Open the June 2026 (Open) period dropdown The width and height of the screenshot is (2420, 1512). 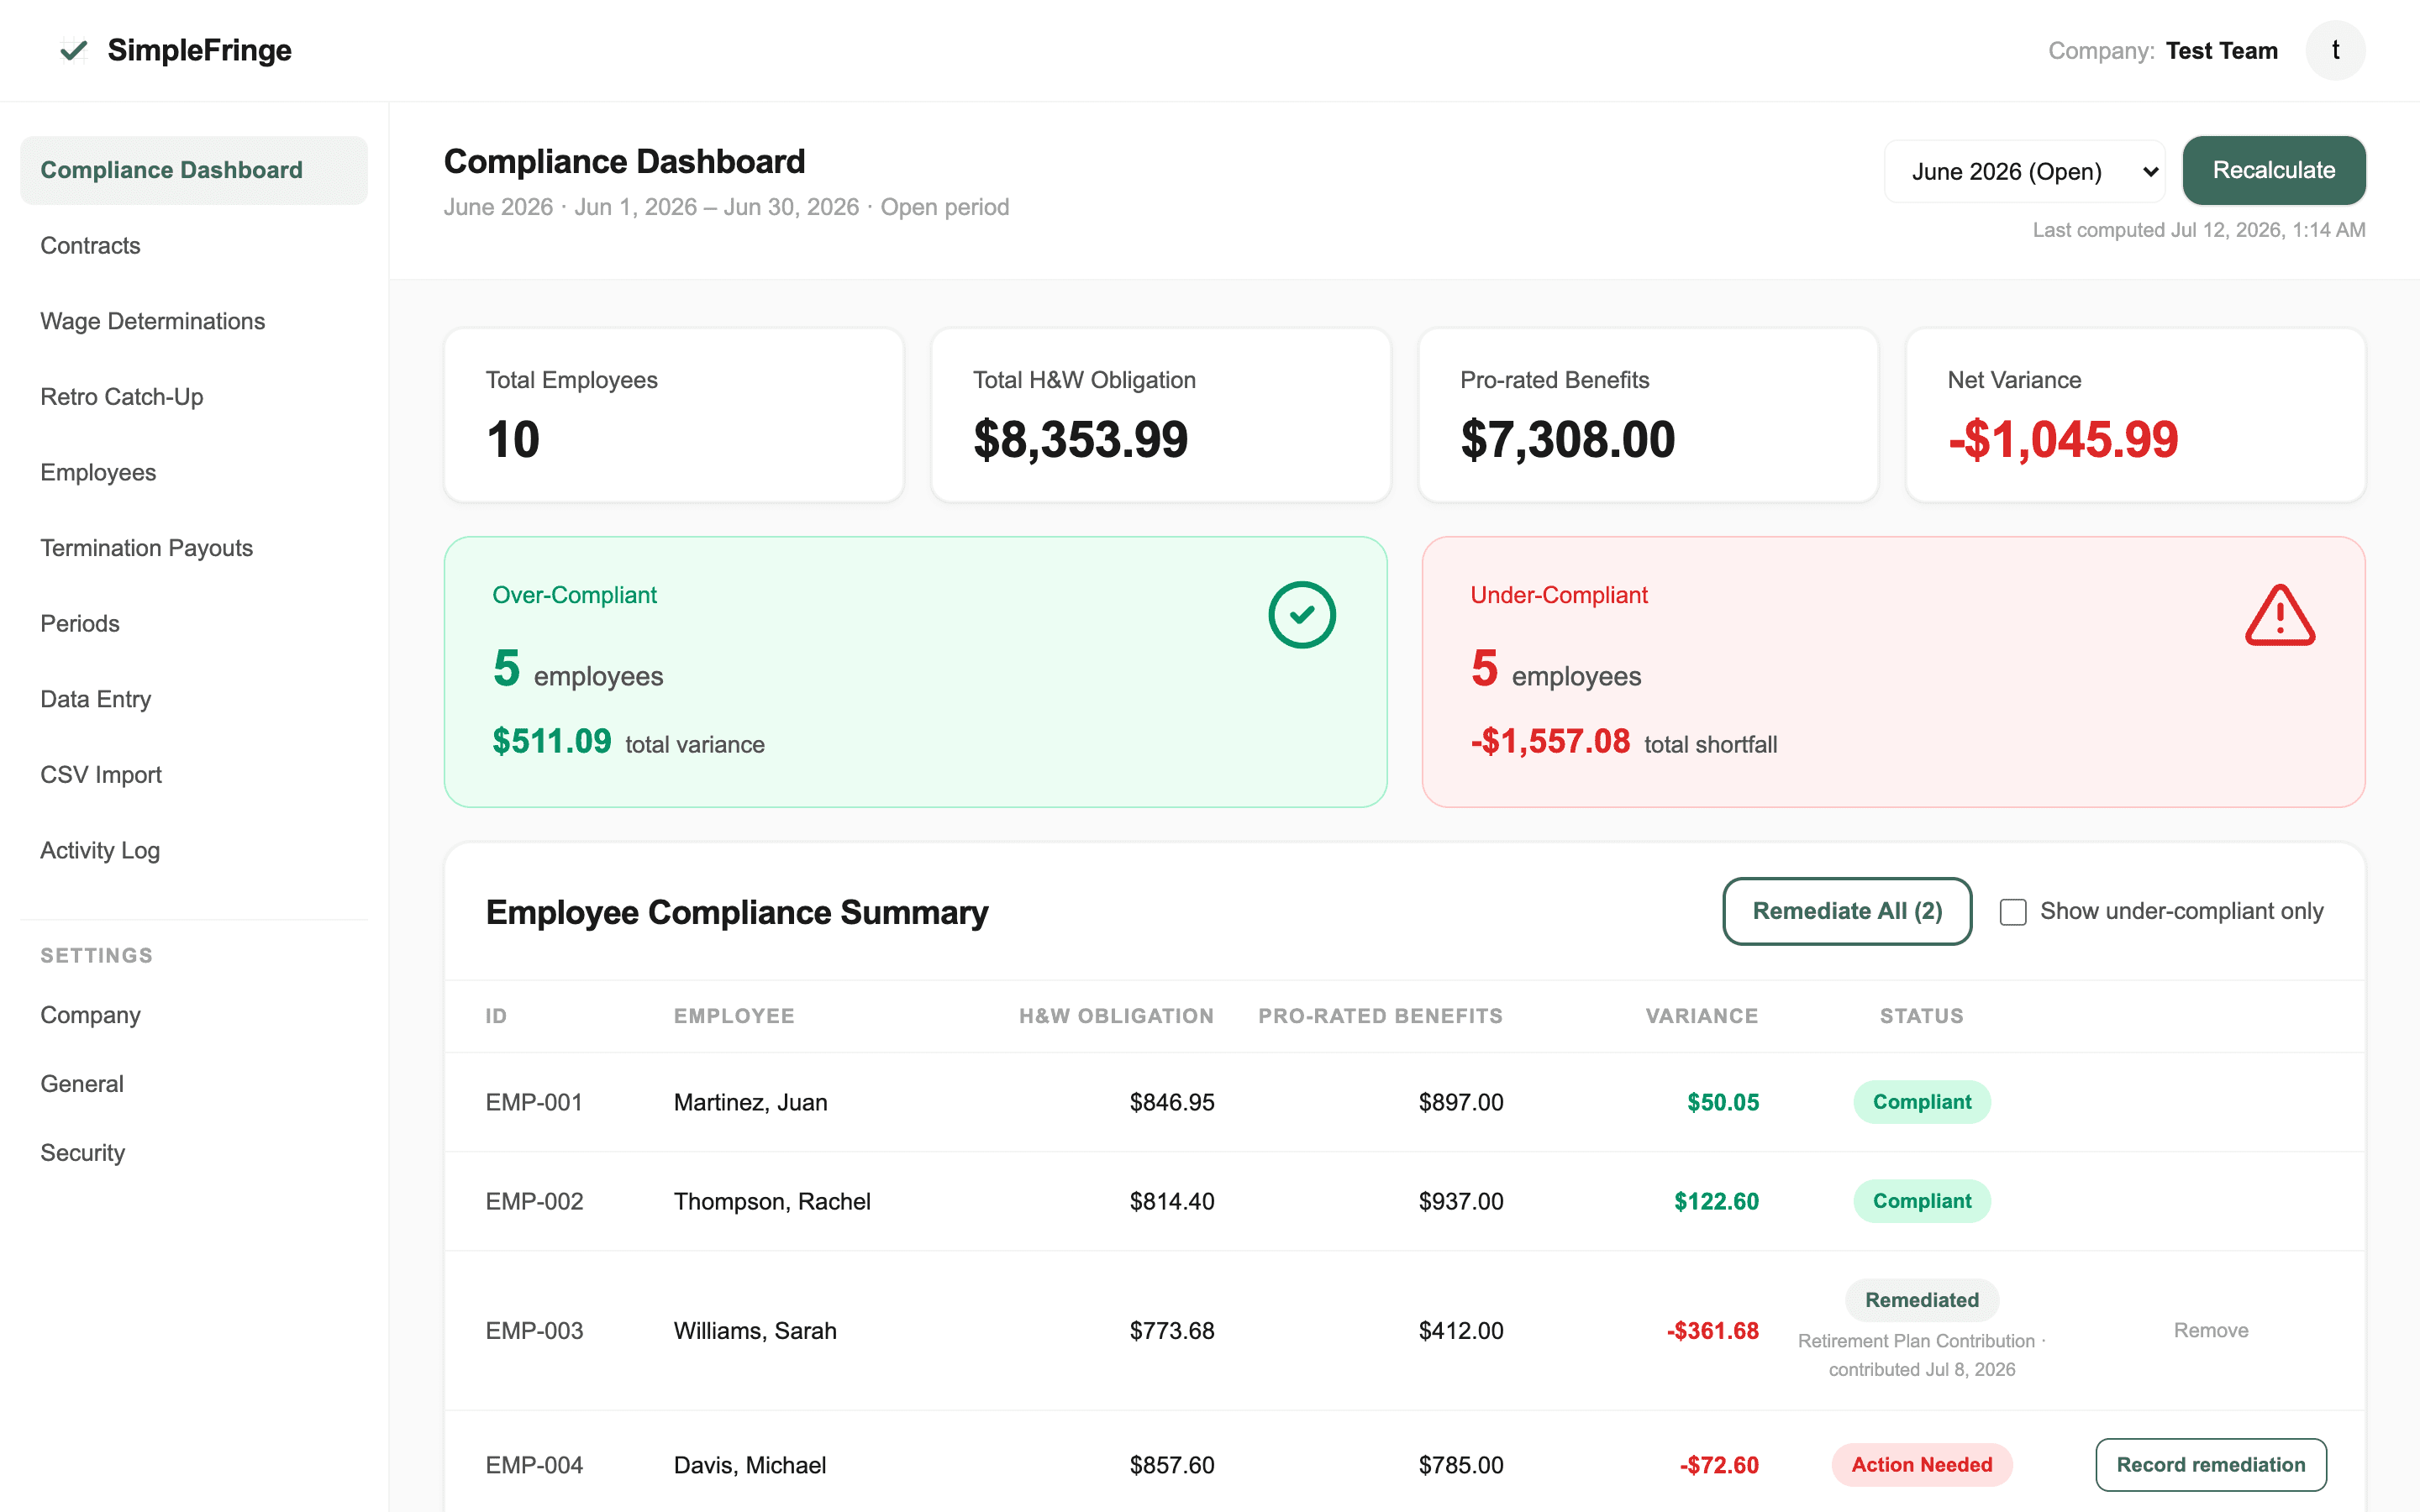tap(2025, 172)
